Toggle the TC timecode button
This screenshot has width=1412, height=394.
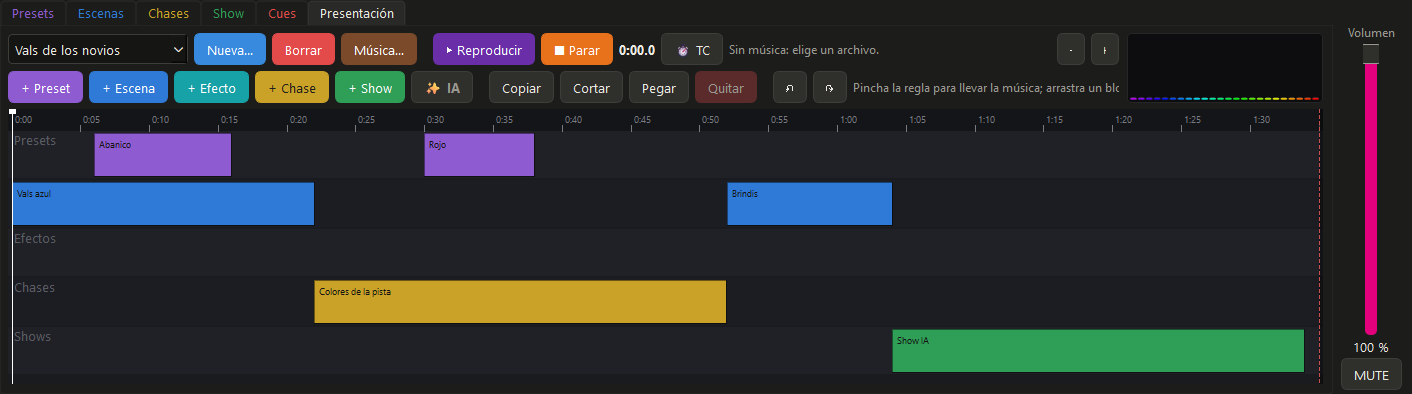692,49
